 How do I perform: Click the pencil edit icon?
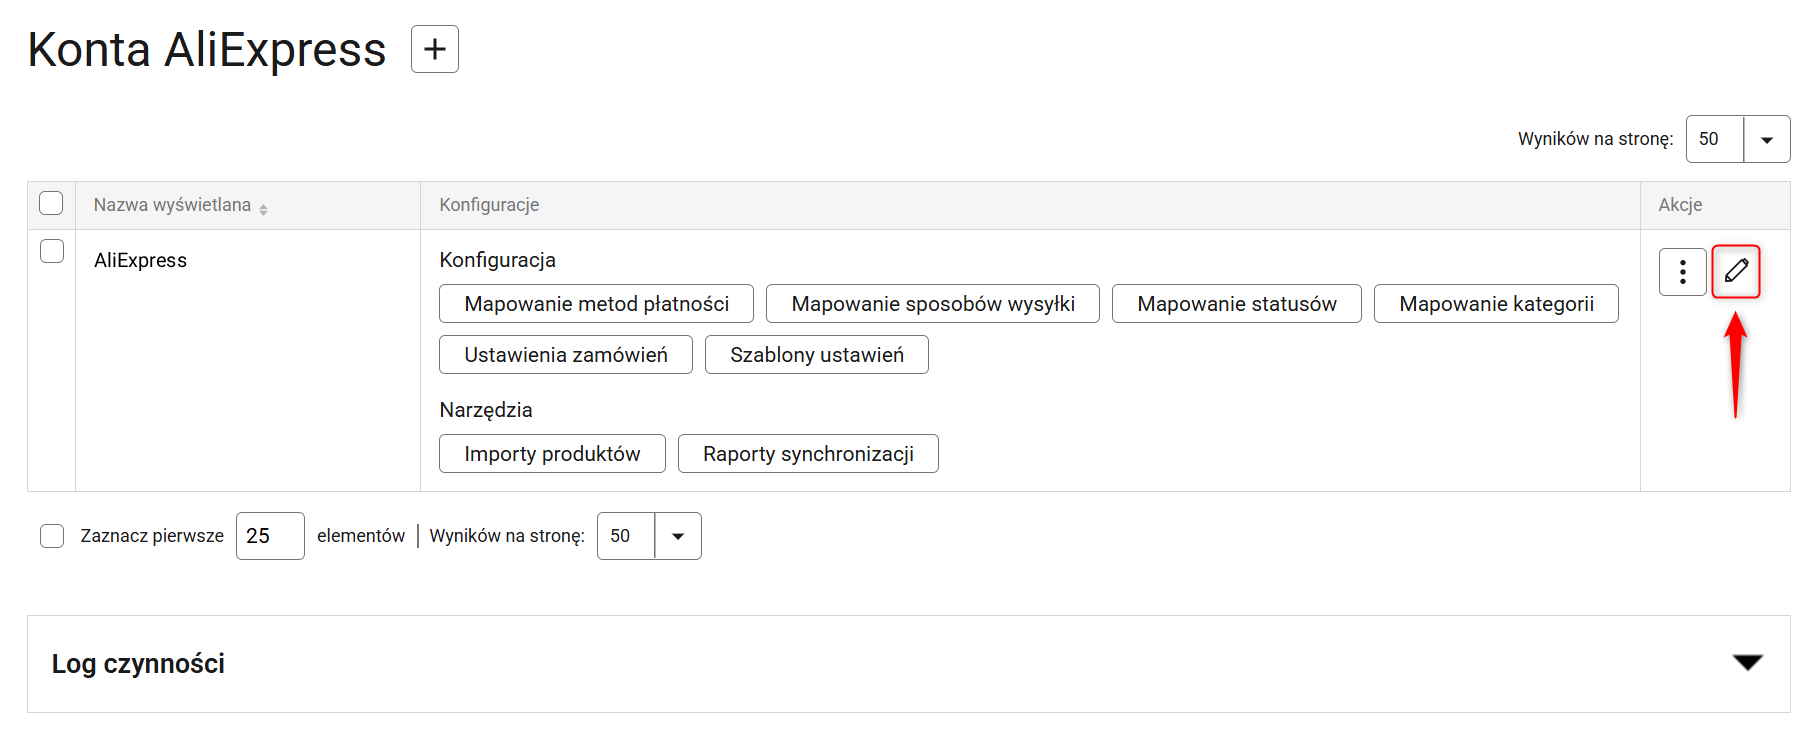[x=1736, y=271]
